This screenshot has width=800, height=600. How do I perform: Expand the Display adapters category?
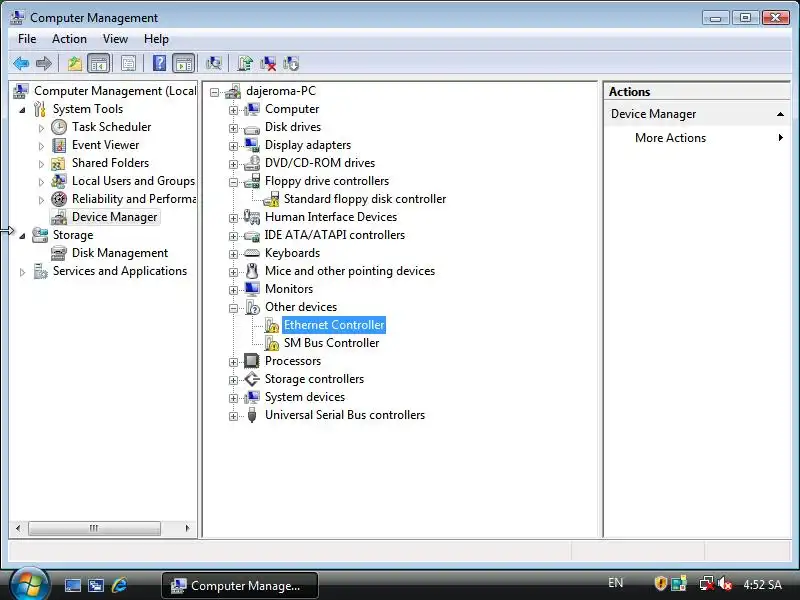pos(233,146)
